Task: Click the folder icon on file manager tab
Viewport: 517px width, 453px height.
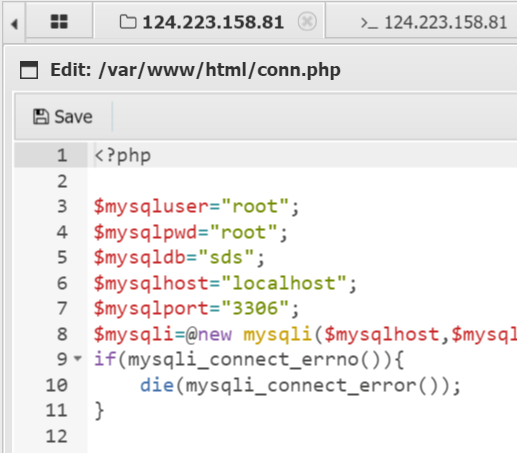Action: 128,22
